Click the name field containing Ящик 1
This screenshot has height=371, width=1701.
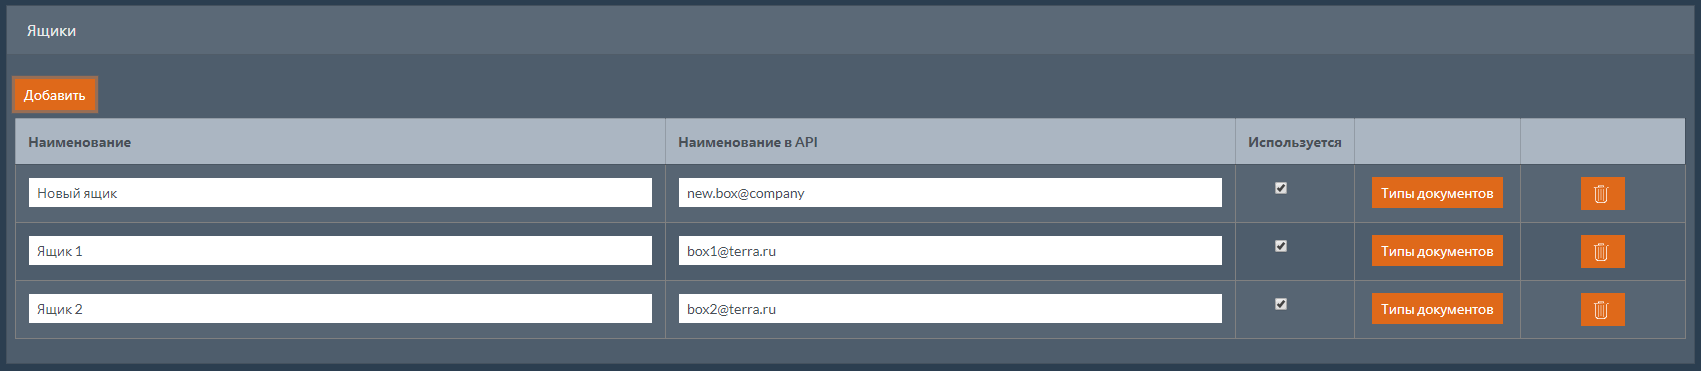pos(340,251)
